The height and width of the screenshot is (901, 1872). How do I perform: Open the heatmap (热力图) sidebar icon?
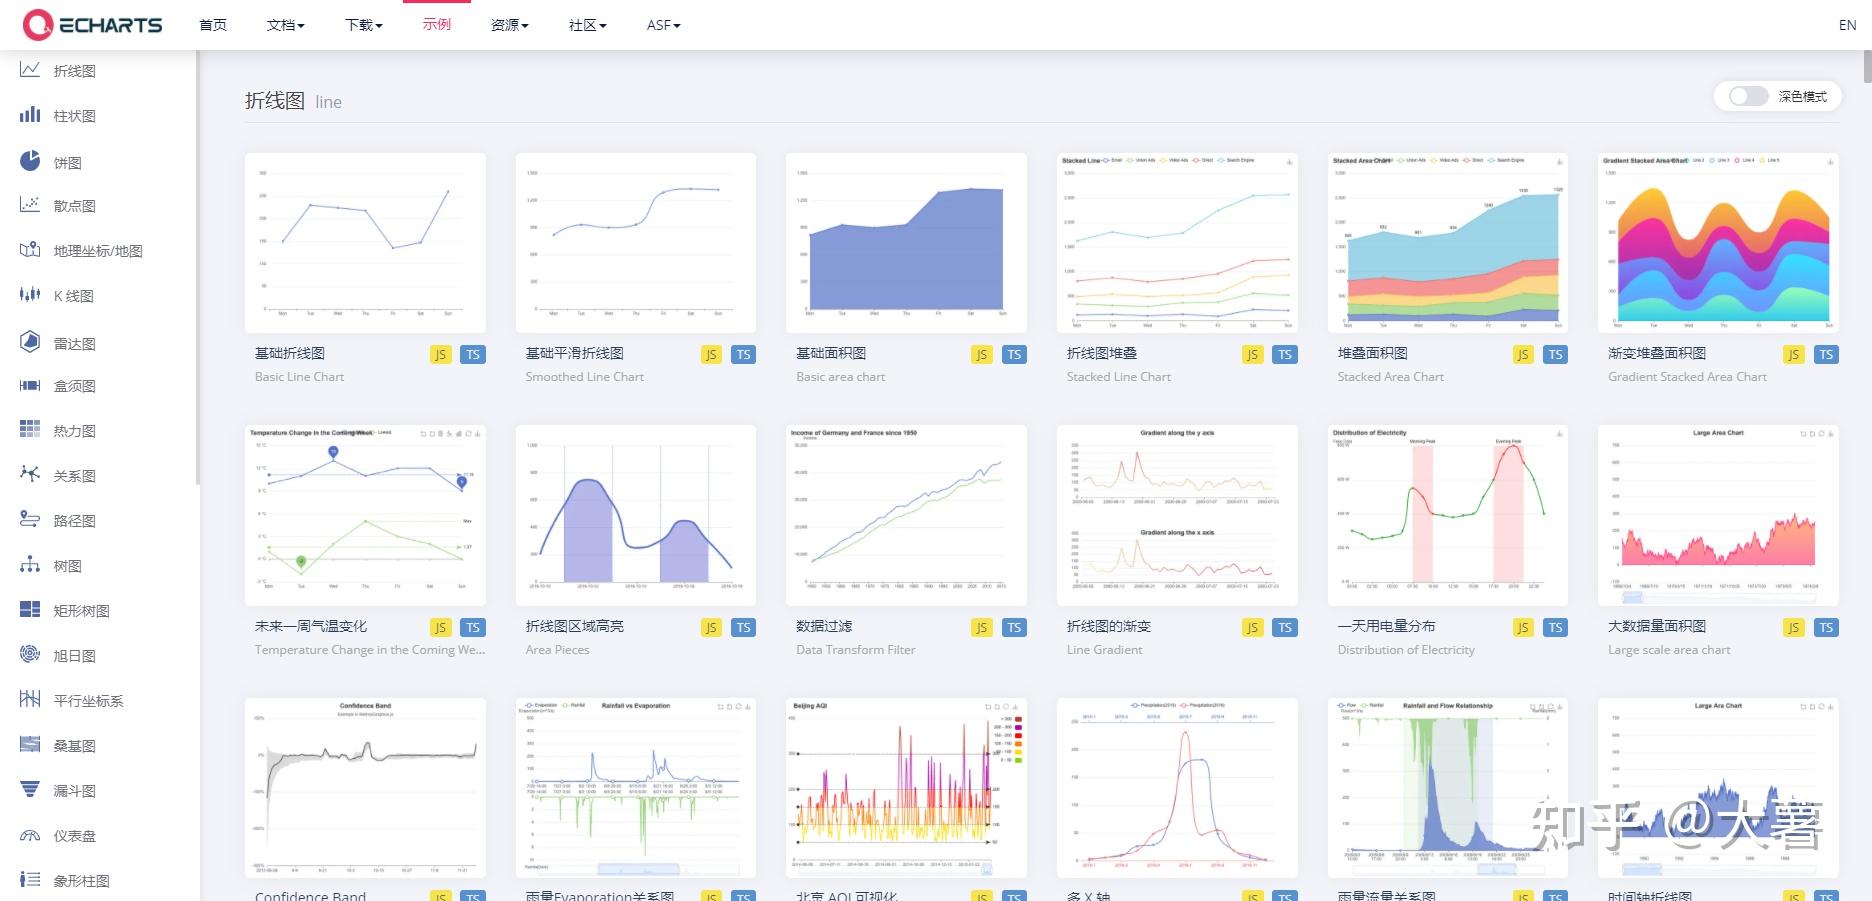(x=30, y=429)
